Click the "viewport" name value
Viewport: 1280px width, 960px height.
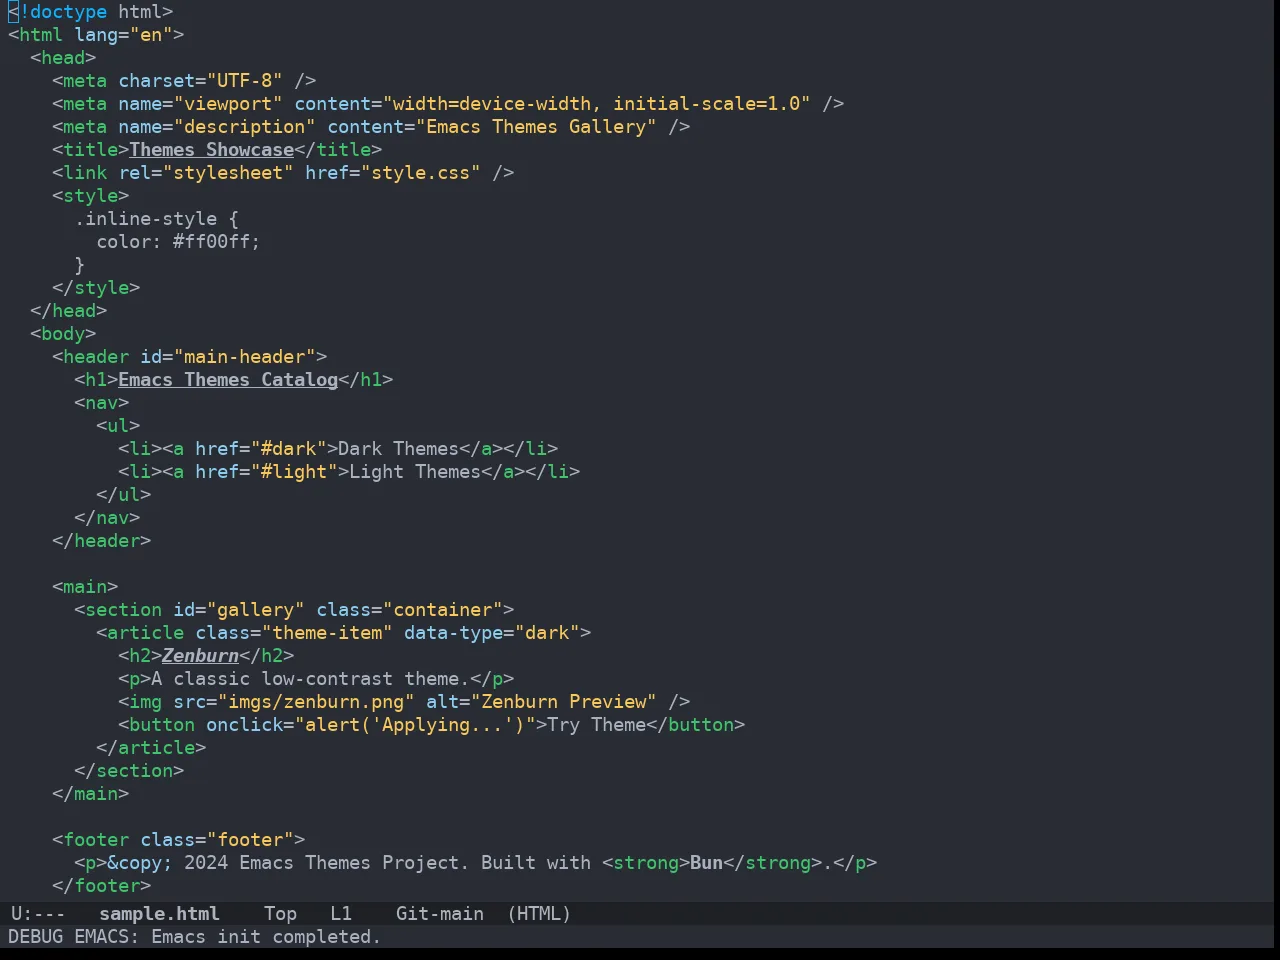click(x=228, y=104)
